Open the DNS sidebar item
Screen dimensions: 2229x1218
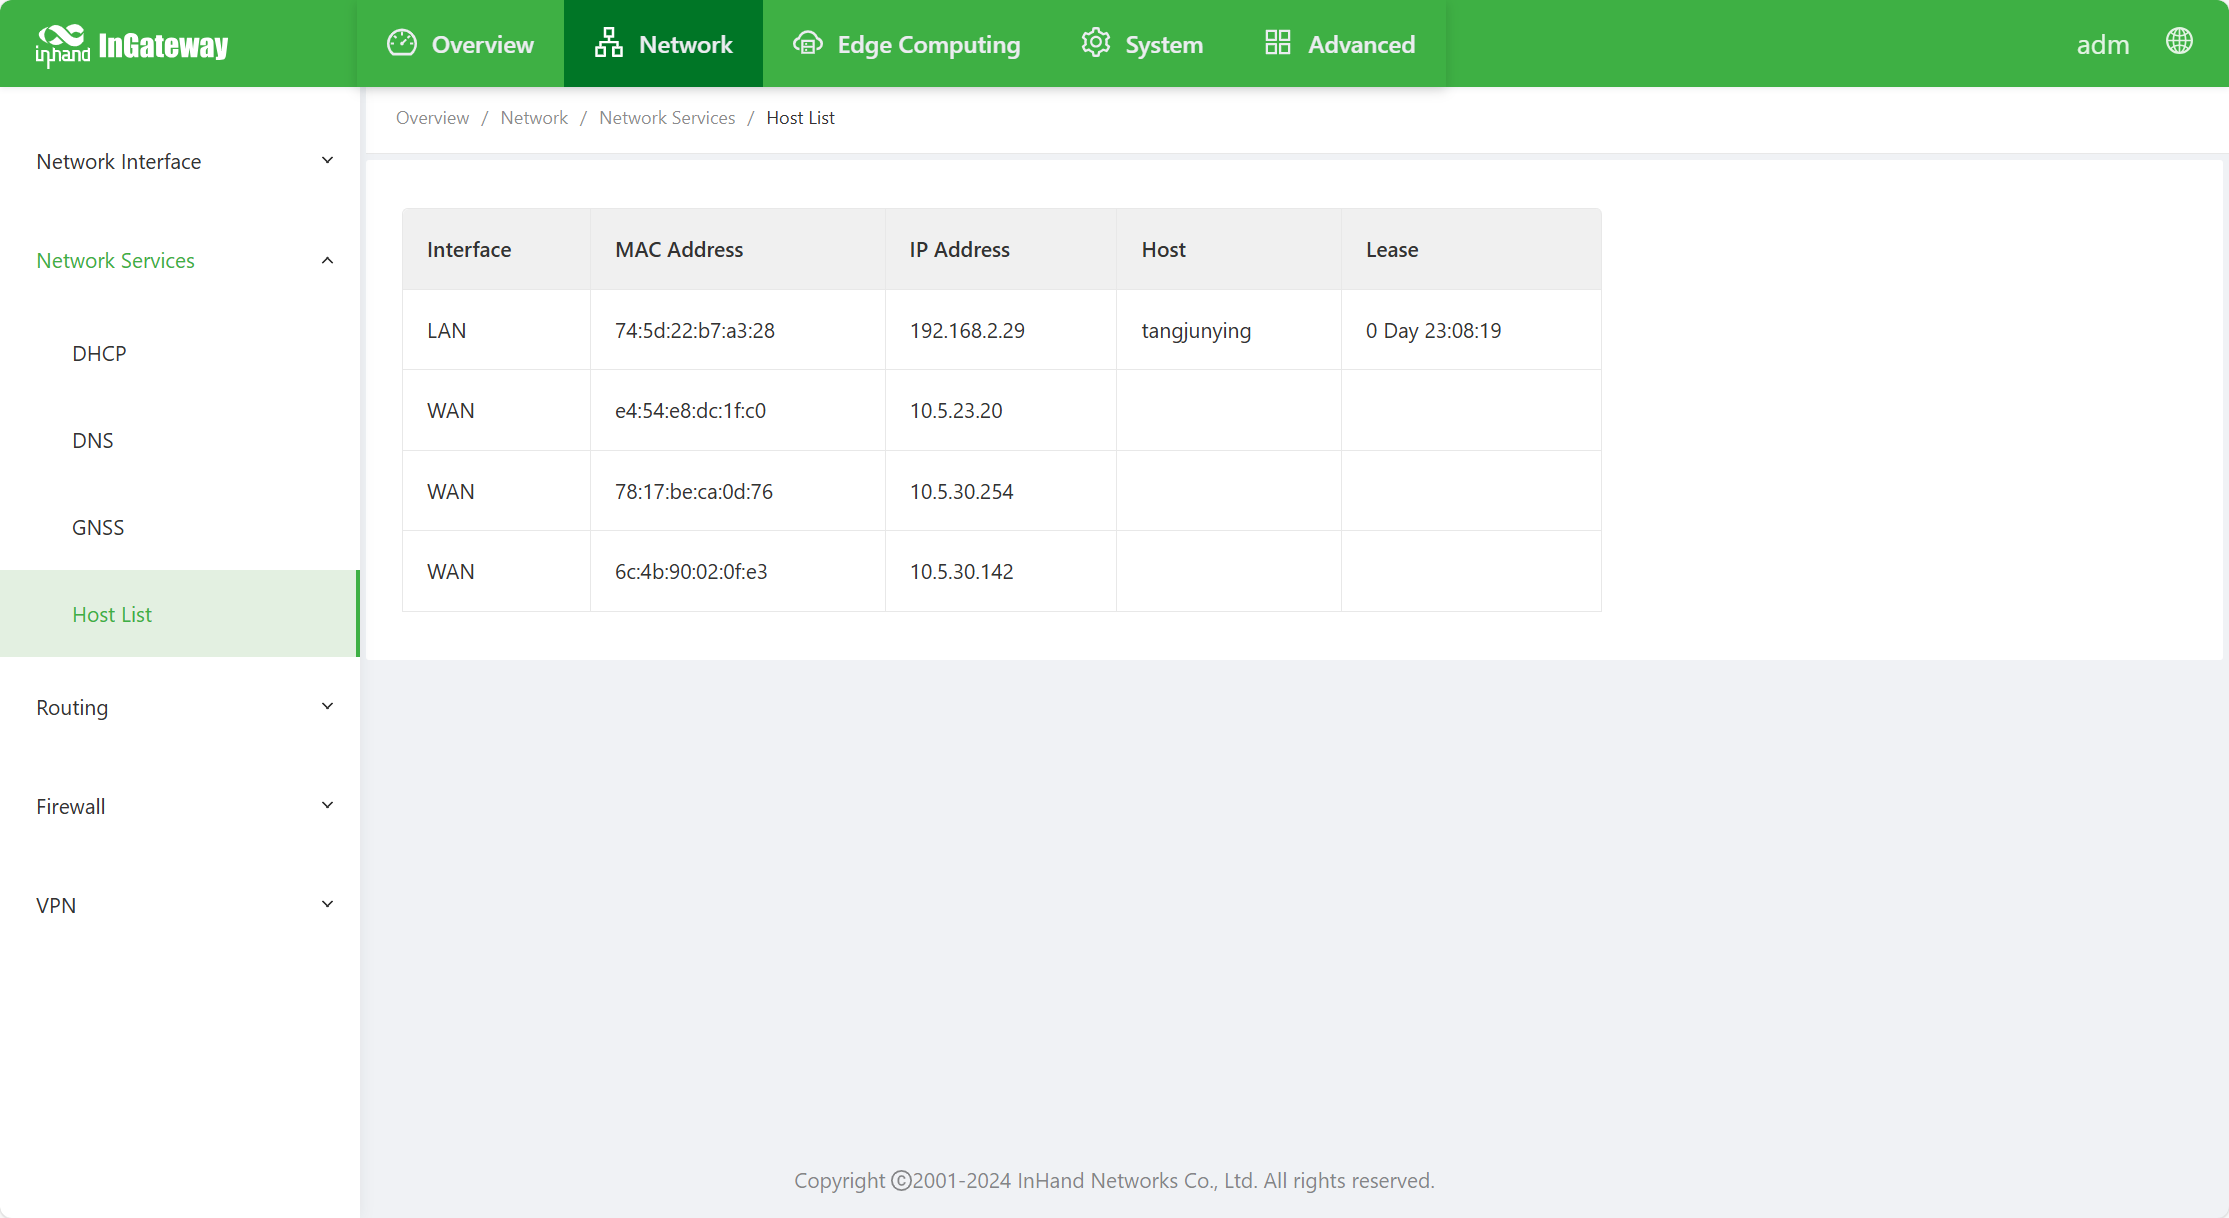(x=92, y=441)
